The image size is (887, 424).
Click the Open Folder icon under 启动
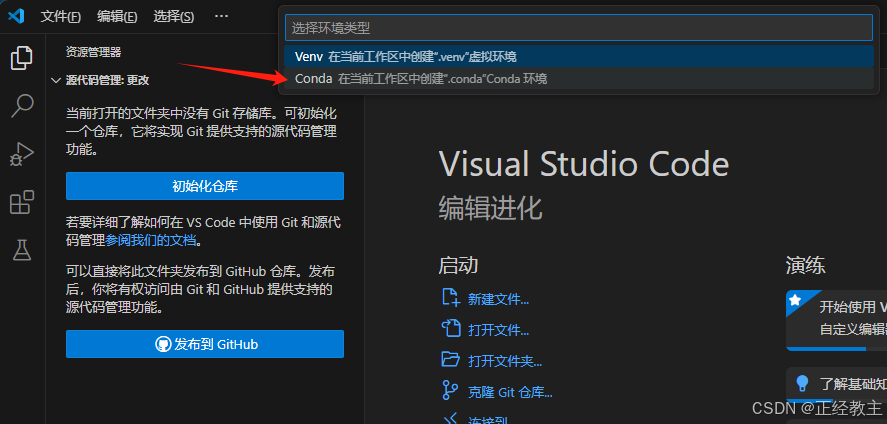click(451, 359)
